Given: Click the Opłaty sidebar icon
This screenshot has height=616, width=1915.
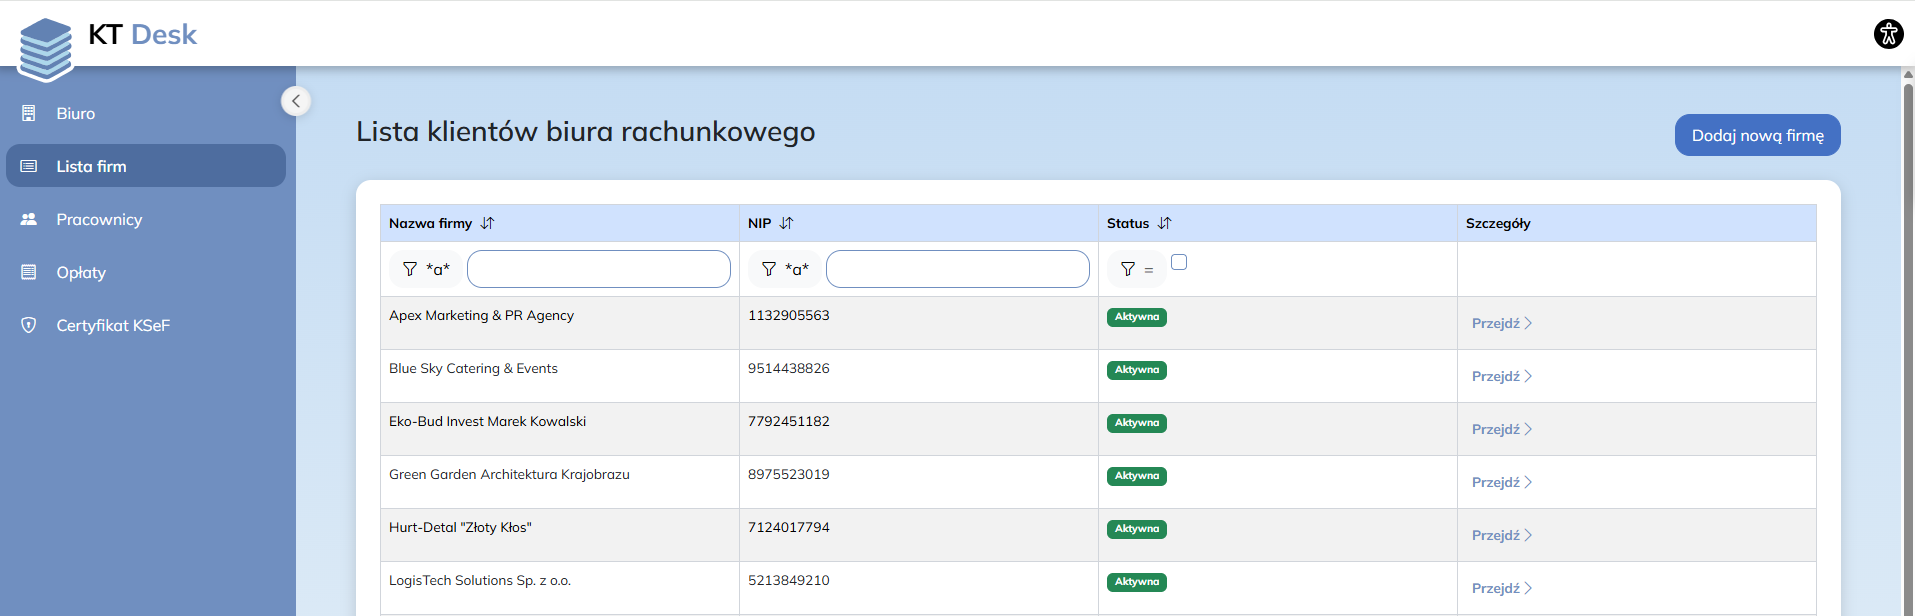Looking at the screenshot, I should [x=29, y=272].
